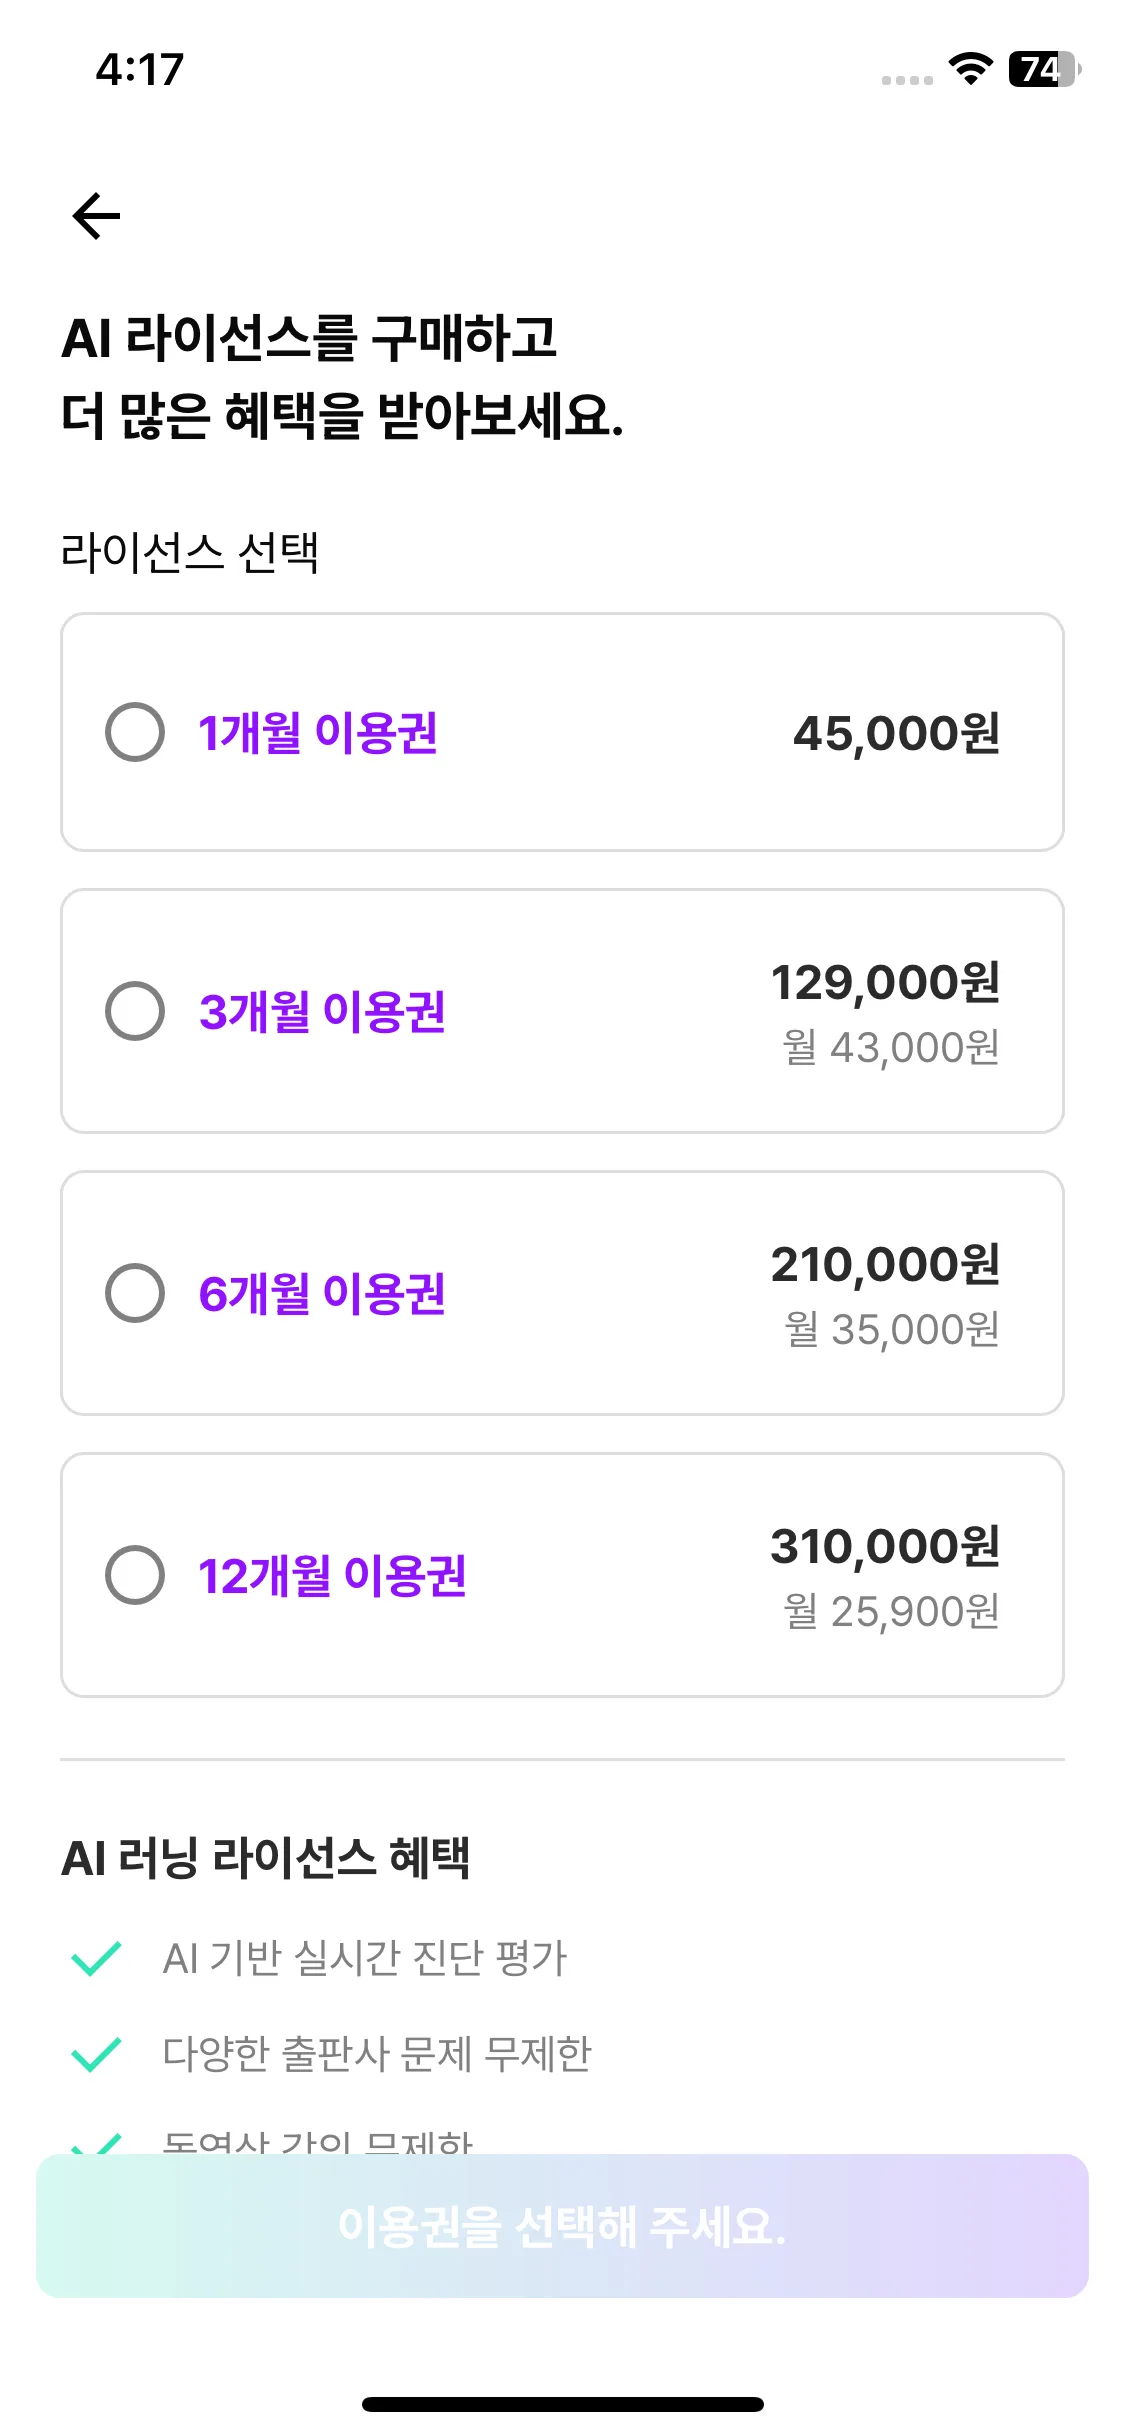Pick the 12개월 이용권 radio button

pos(135,1575)
